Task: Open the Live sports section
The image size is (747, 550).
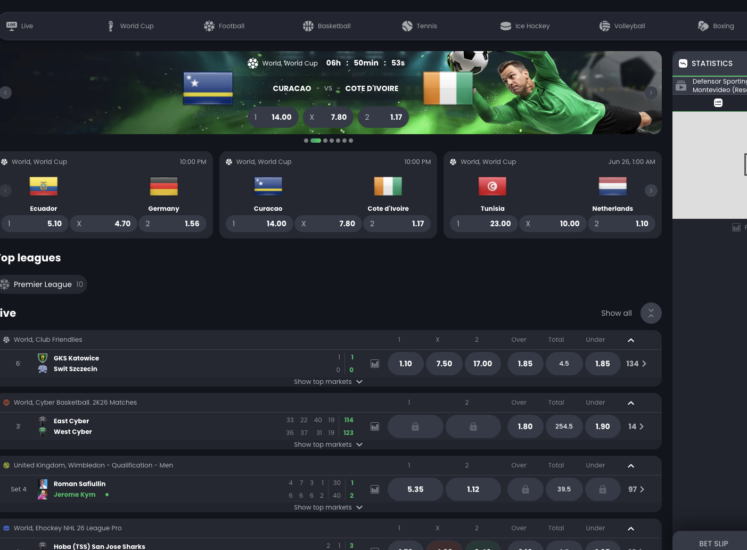Action: tap(20, 26)
